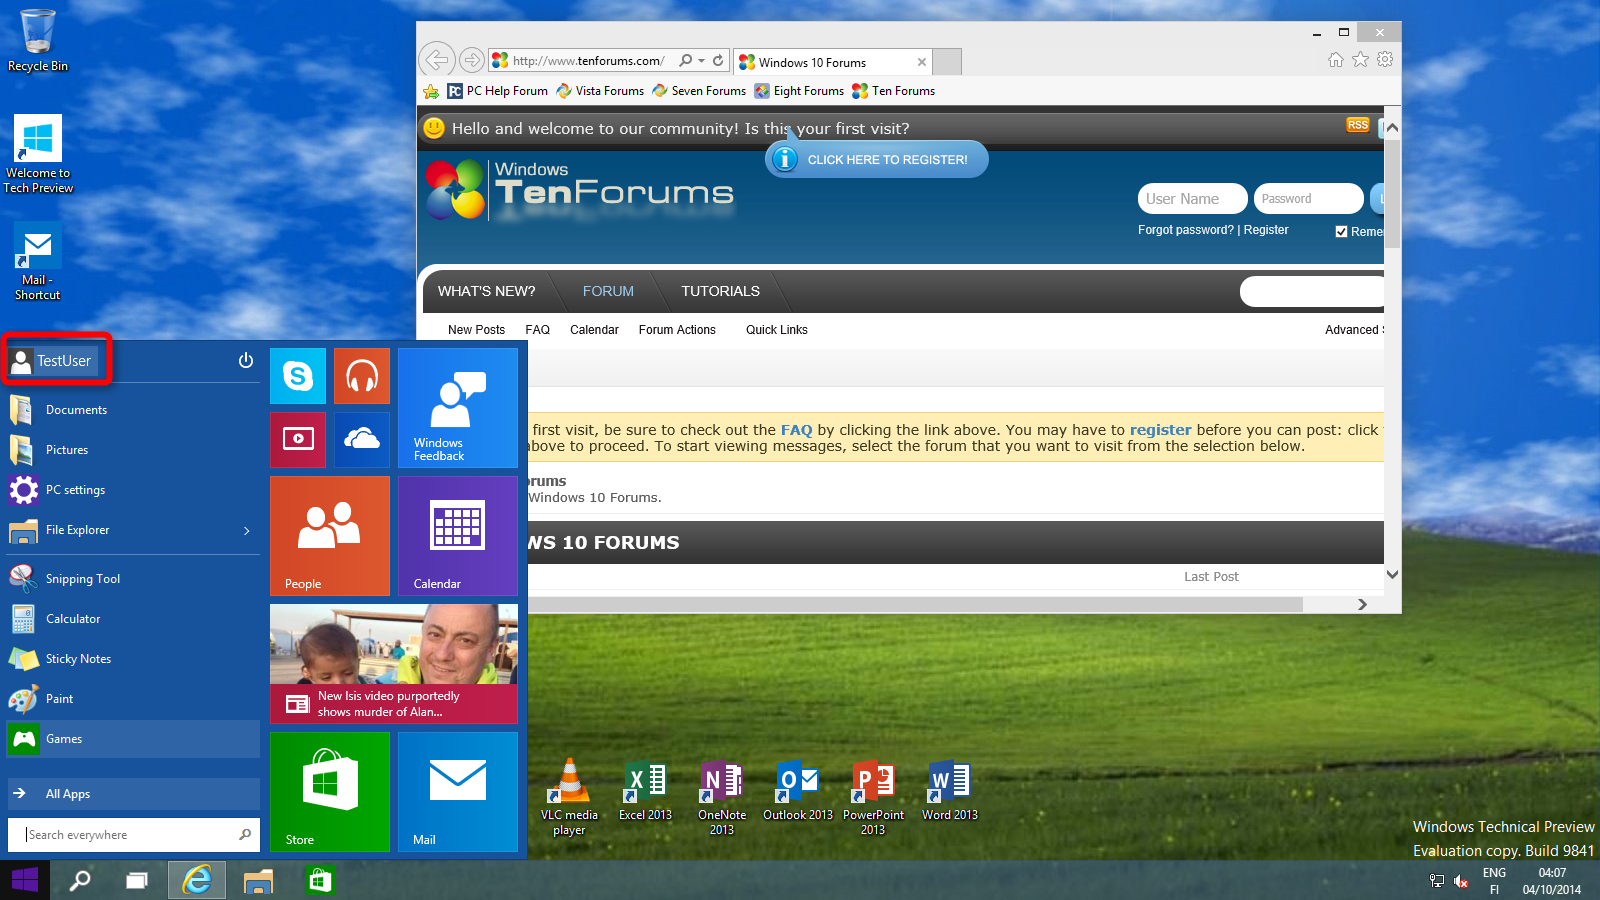Switch to WHAT'S NEW? tab
The image size is (1600, 900).
486,291
